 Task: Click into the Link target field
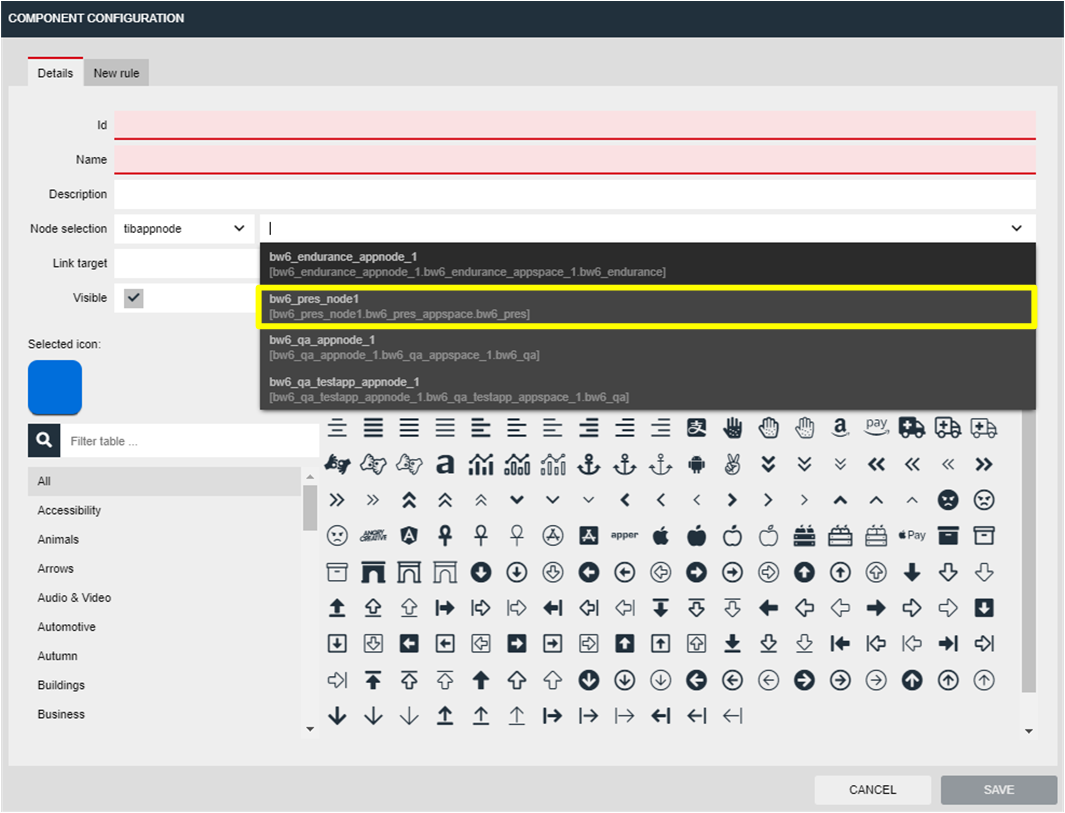coord(186,263)
